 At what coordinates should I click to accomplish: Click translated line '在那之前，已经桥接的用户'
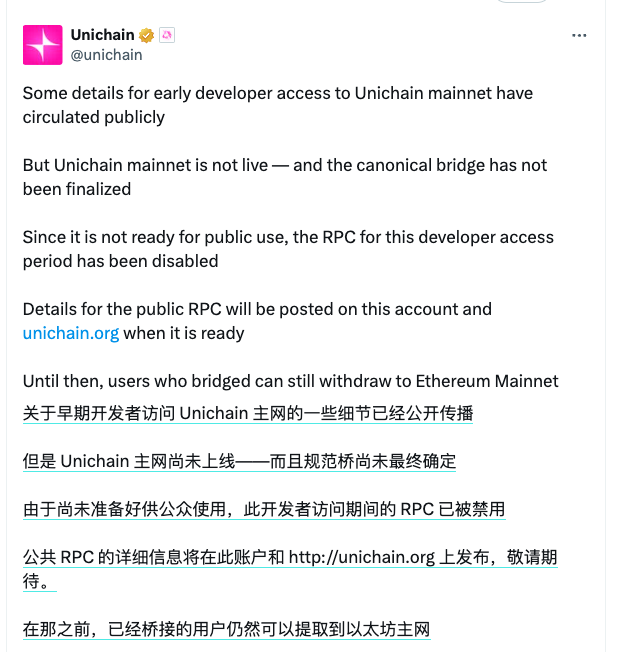[x=227, y=629]
